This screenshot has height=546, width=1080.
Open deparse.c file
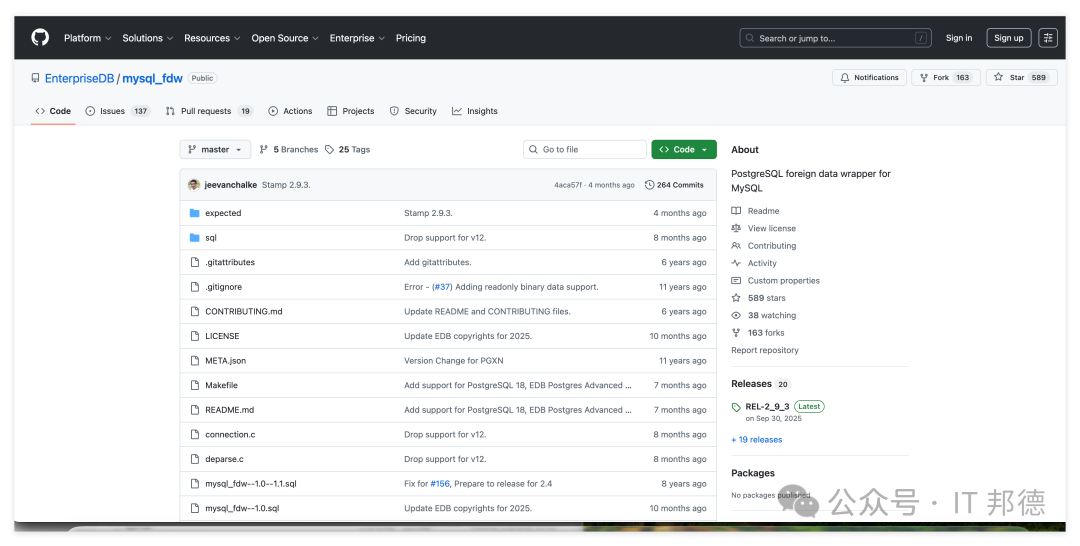(x=225, y=459)
